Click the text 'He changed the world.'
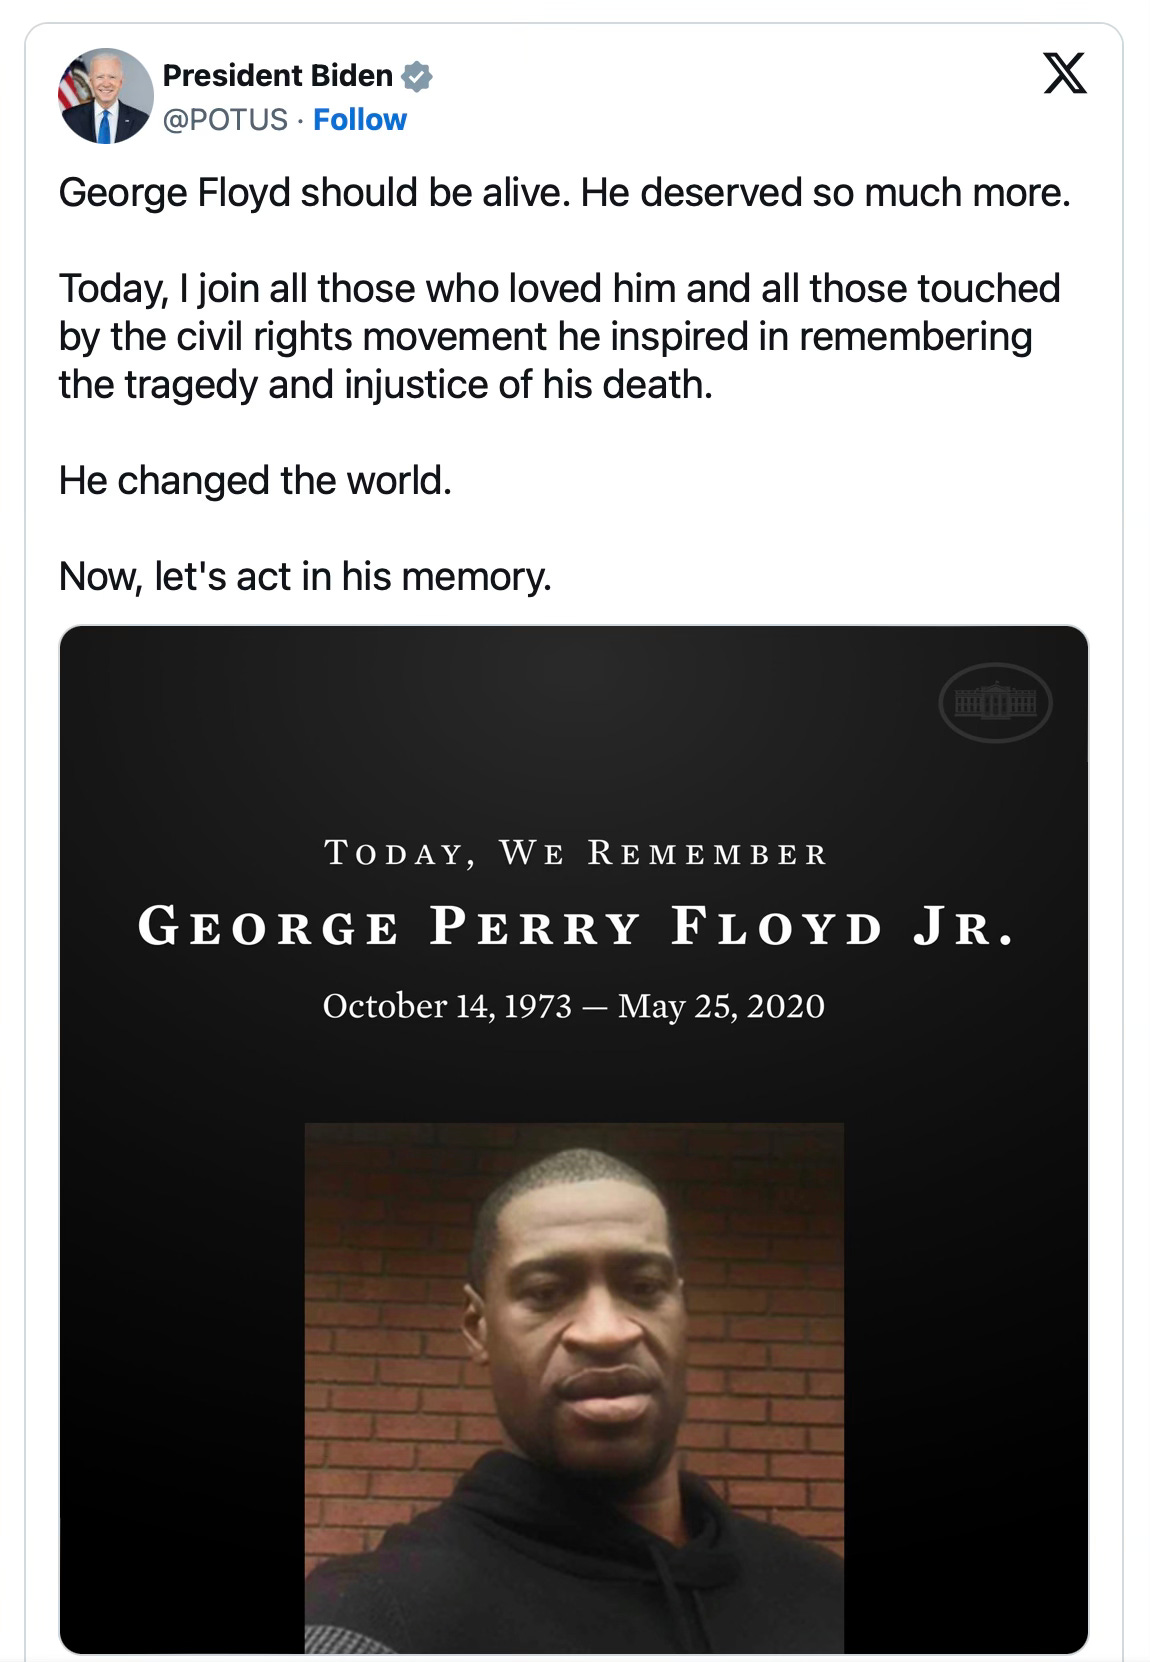The image size is (1150, 1662). (x=255, y=480)
